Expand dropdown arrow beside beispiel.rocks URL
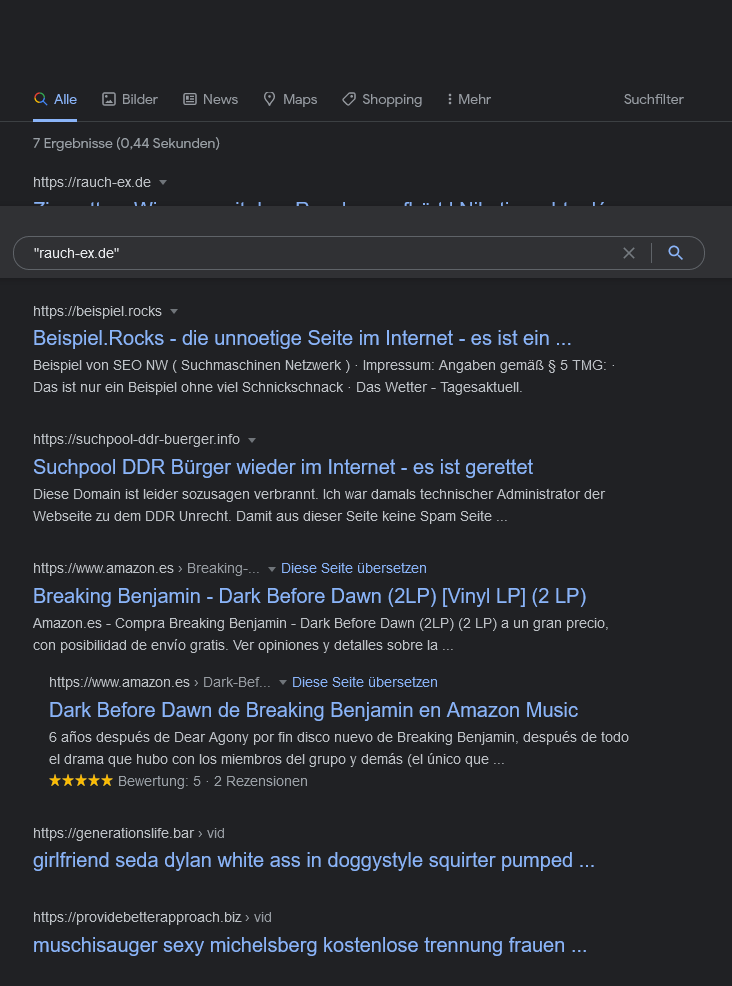This screenshot has height=986, width=732. [x=174, y=311]
